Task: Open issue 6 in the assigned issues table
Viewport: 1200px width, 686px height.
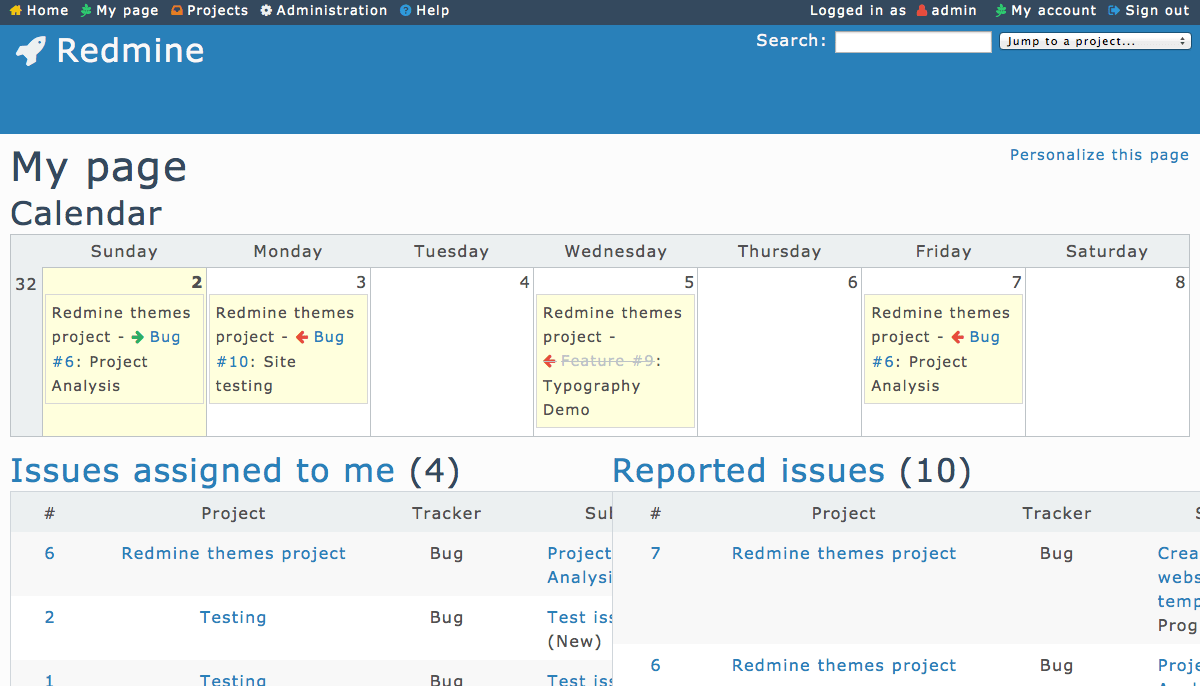Action: [x=50, y=553]
